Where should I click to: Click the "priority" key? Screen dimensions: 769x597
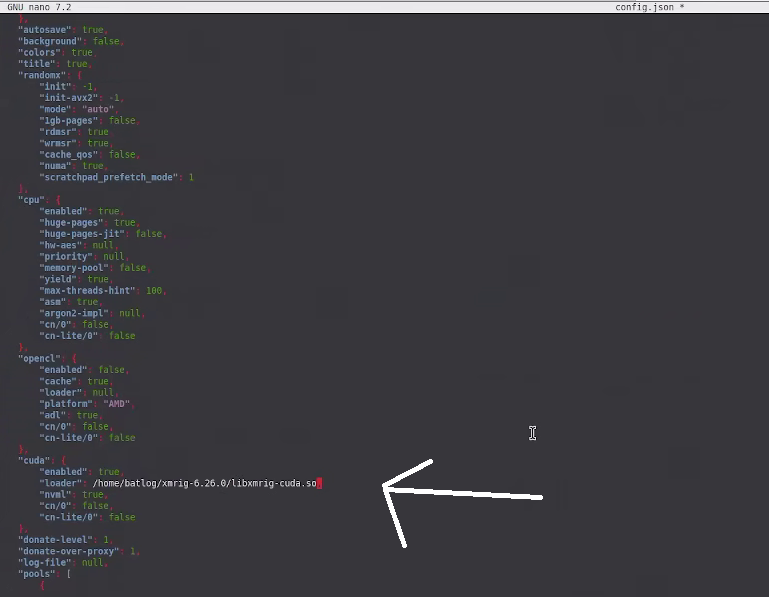[x=66, y=257]
